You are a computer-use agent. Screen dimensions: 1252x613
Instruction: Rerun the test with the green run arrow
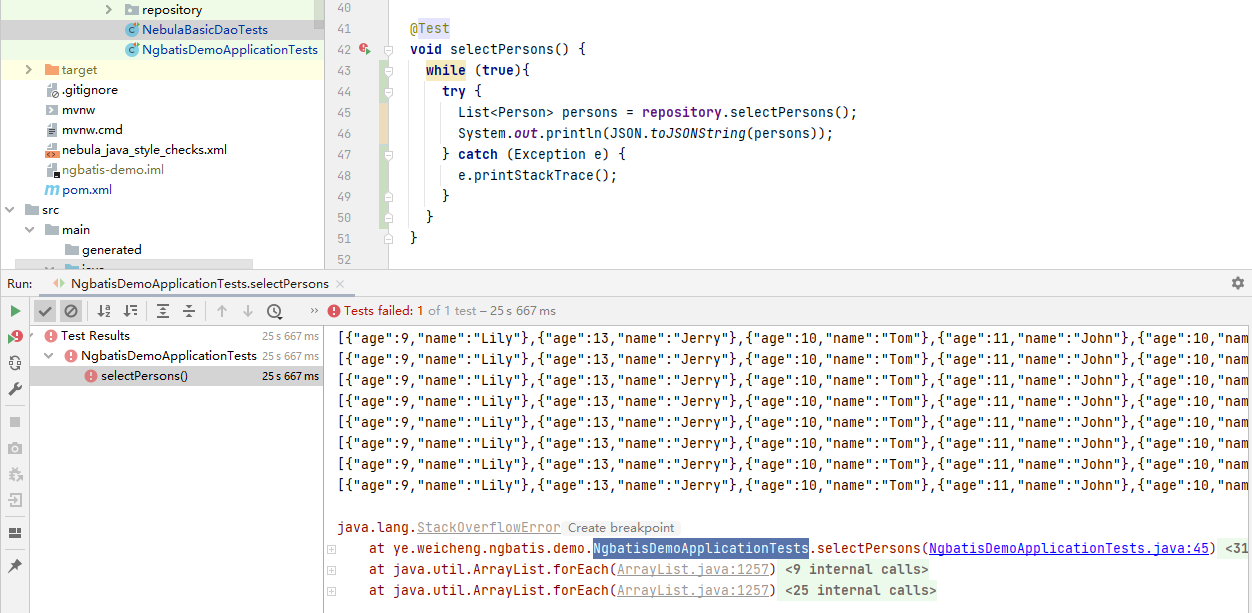click(x=14, y=310)
